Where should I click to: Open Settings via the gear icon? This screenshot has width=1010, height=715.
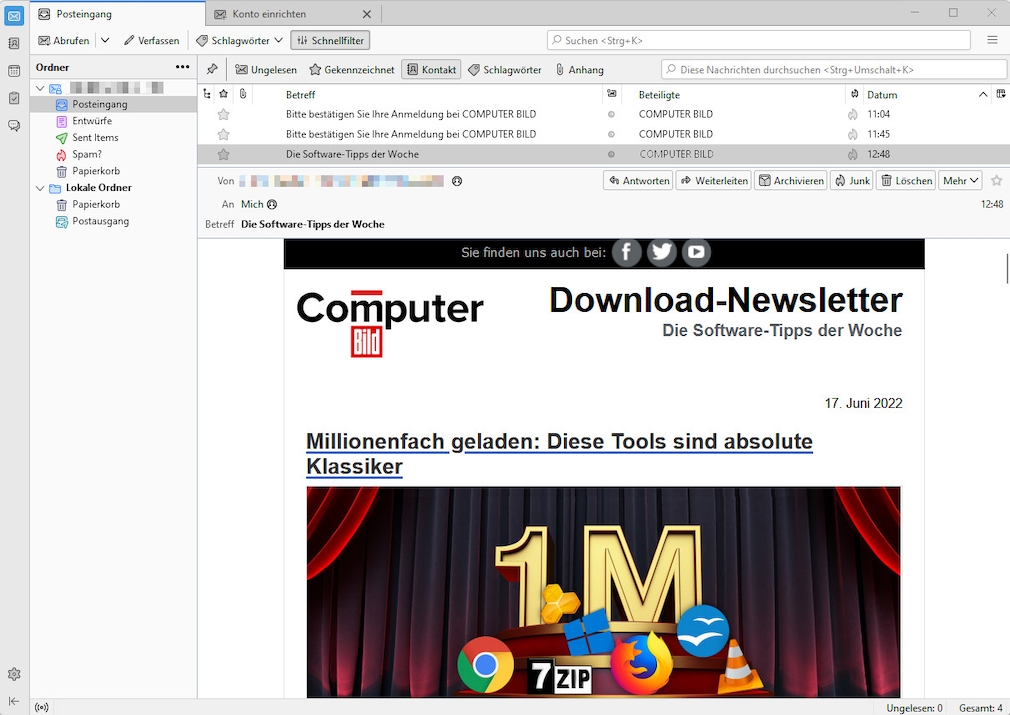(14, 674)
